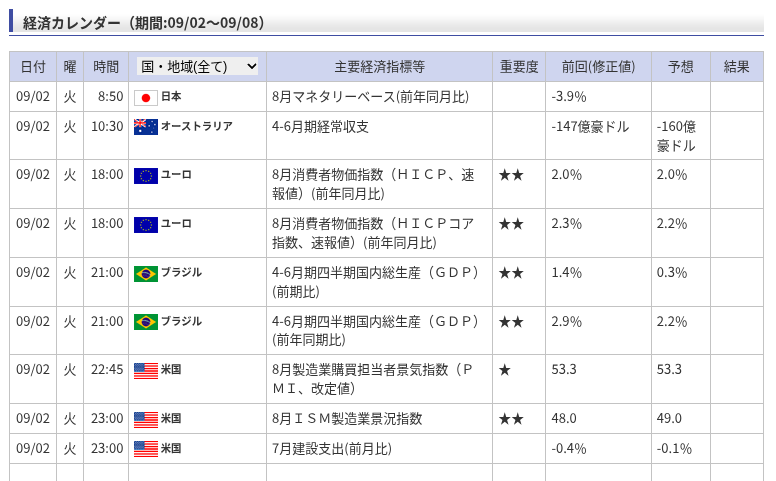This screenshot has height=481, width=776.
Task: Select the 4-6月期経常収支 indicator text
Action: coord(320,127)
